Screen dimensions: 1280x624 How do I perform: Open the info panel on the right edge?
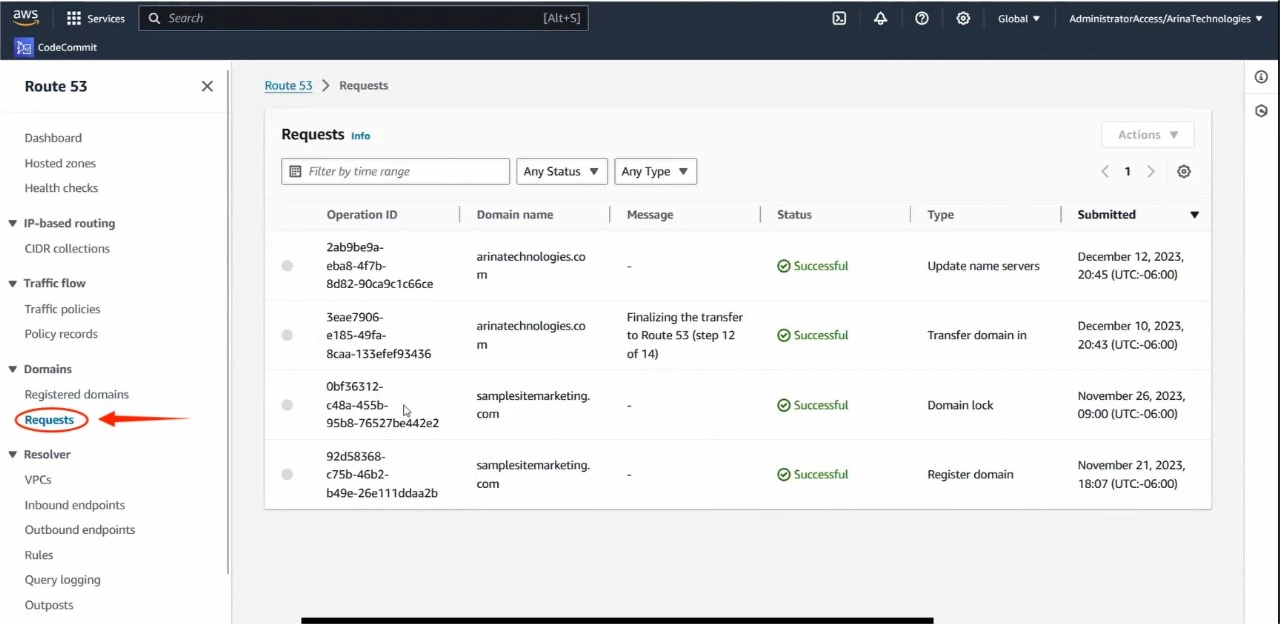(x=1261, y=76)
